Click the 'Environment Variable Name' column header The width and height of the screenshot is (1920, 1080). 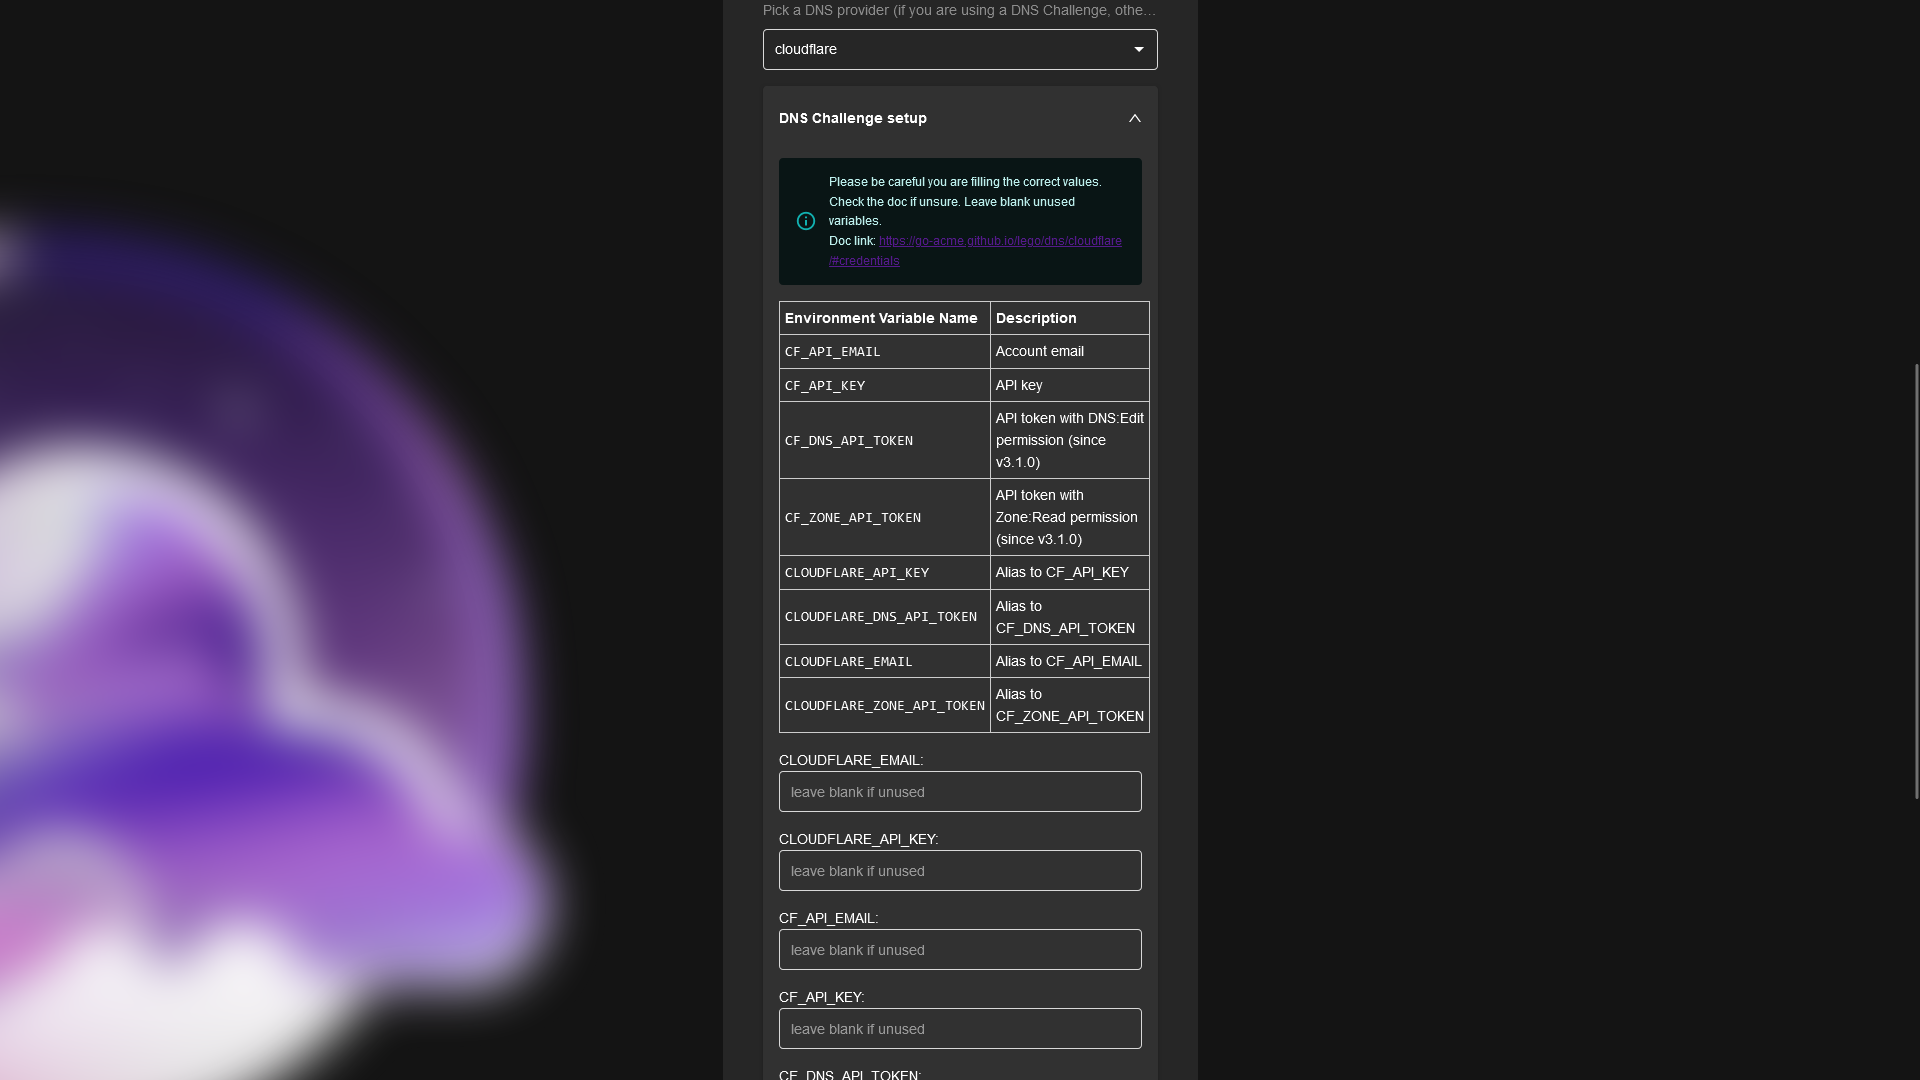click(885, 318)
